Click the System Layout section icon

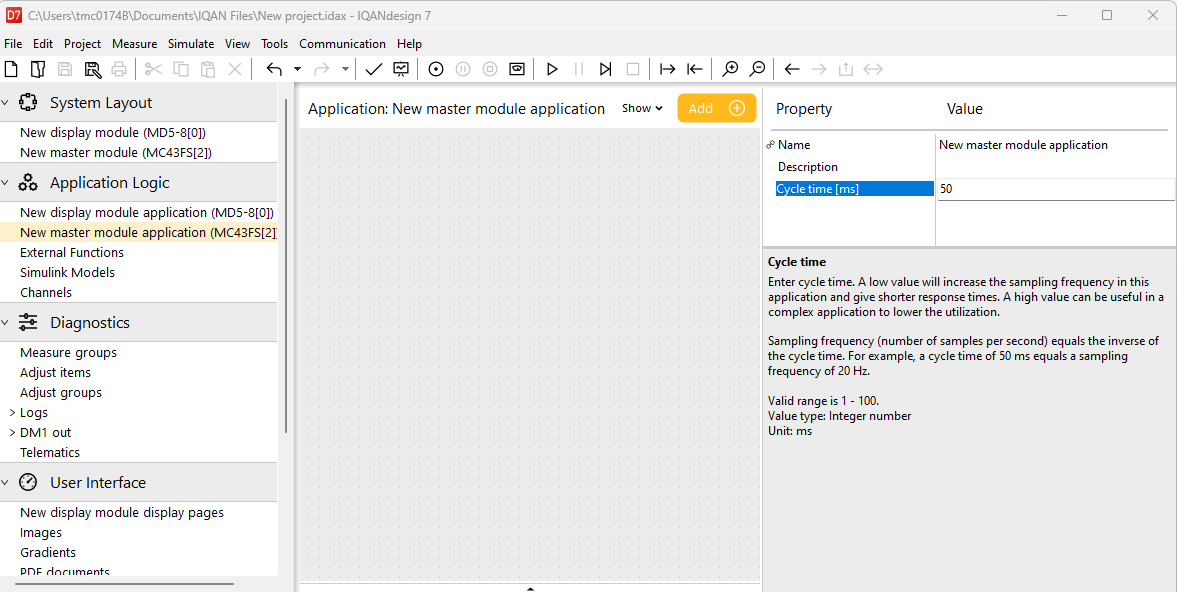(28, 103)
